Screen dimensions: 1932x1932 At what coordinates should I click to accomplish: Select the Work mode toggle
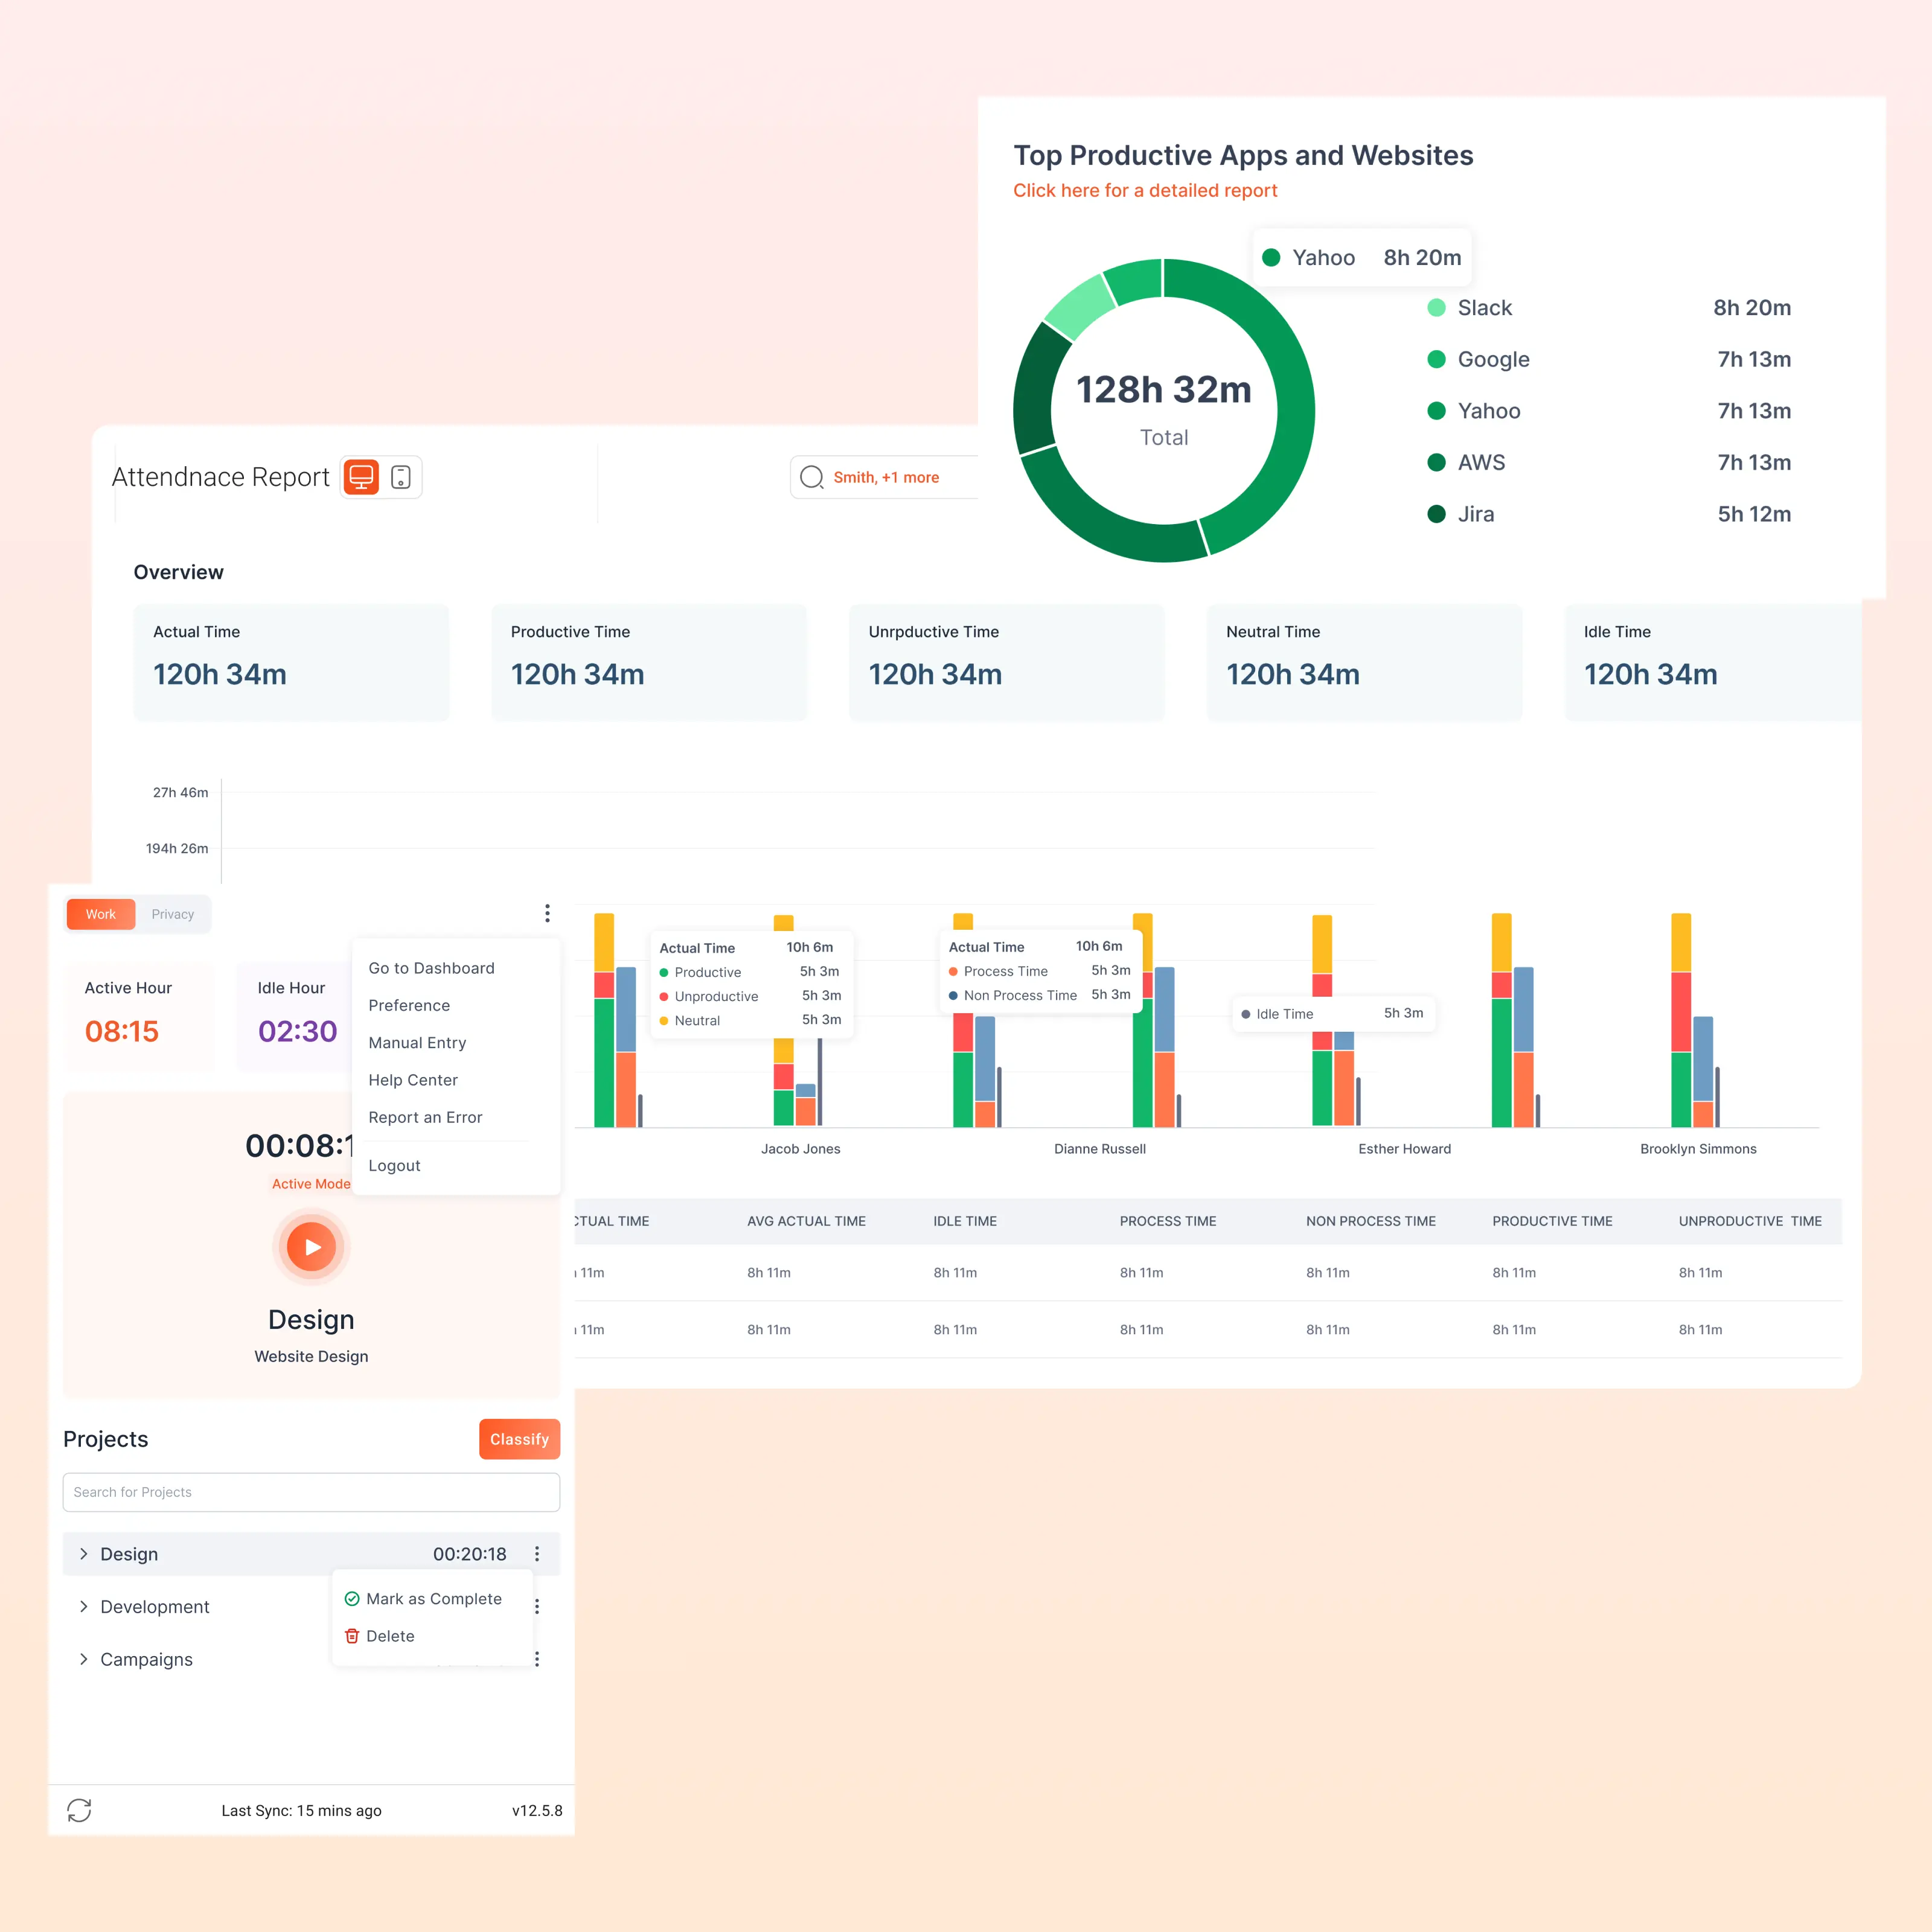101,914
